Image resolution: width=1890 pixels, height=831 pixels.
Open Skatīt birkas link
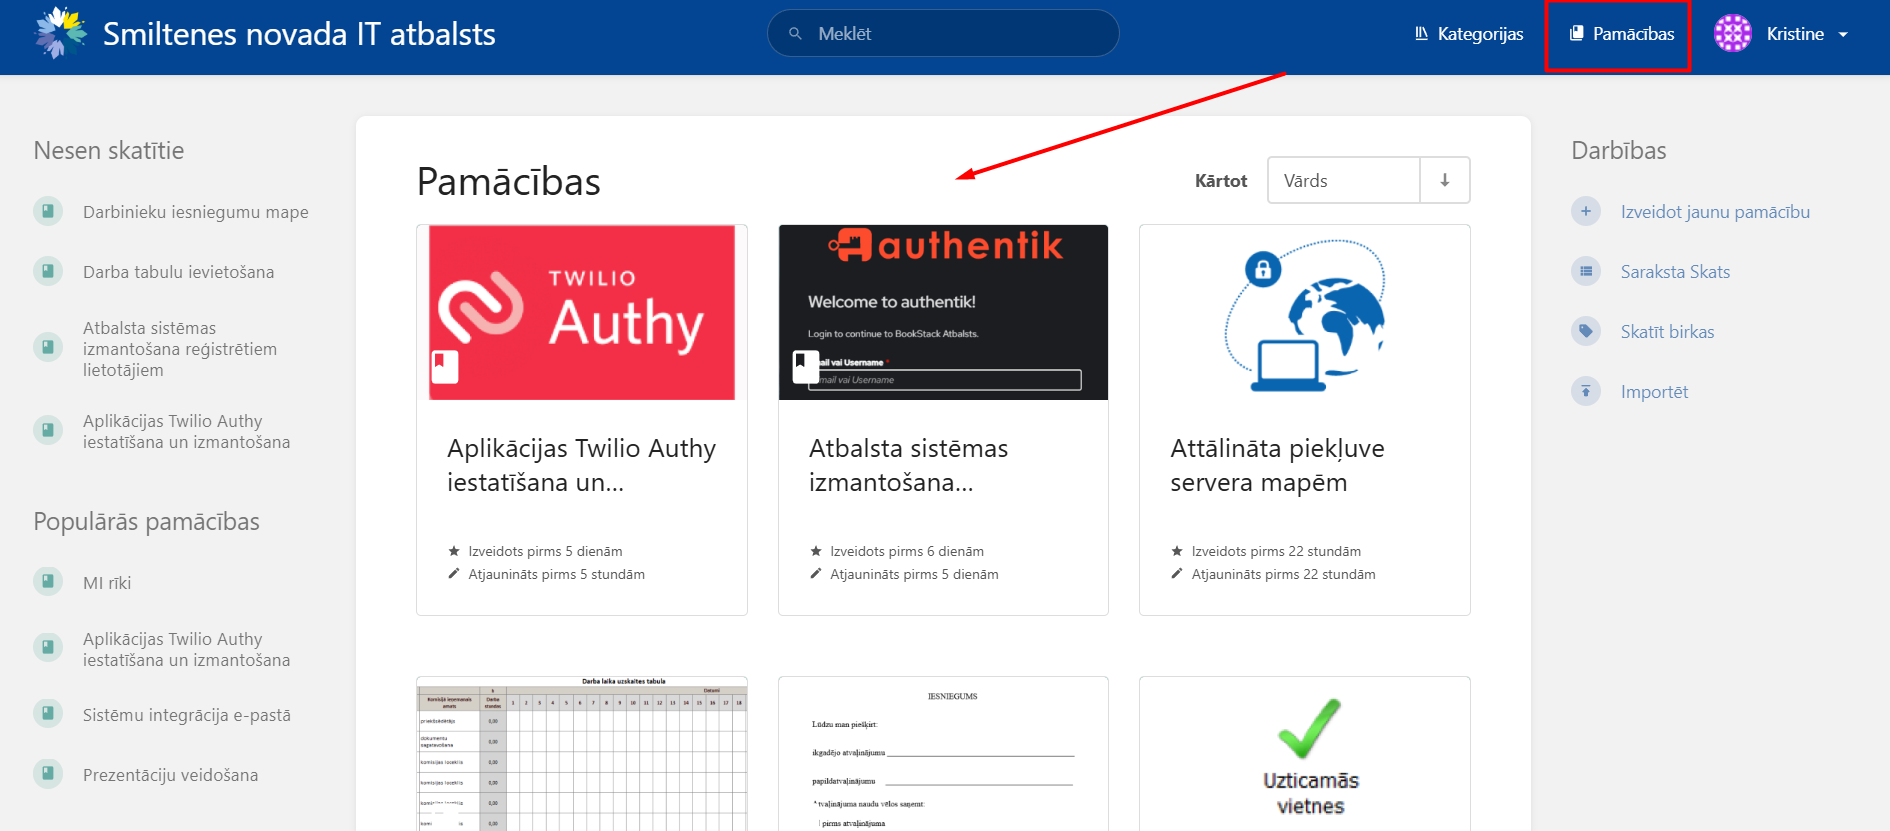coord(1667,332)
